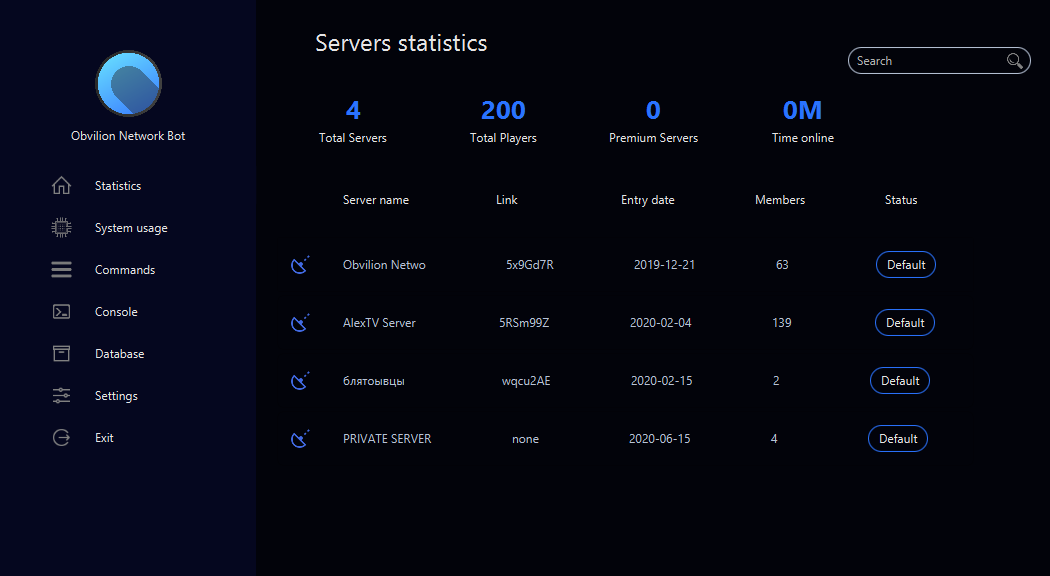
Task: Select the AlexTV Server name
Action: (380, 323)
